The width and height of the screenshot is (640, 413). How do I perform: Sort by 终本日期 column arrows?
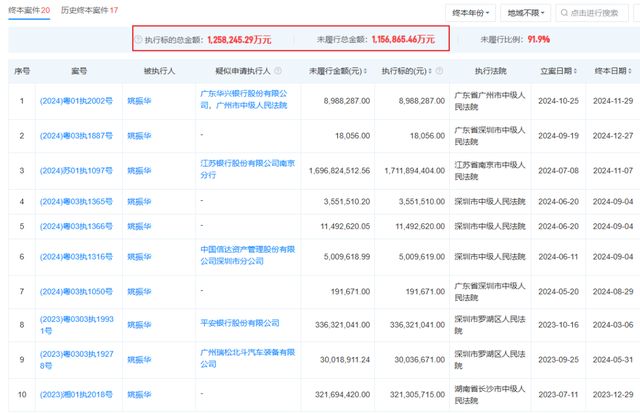pyautogui.click(x=630, y=71)
